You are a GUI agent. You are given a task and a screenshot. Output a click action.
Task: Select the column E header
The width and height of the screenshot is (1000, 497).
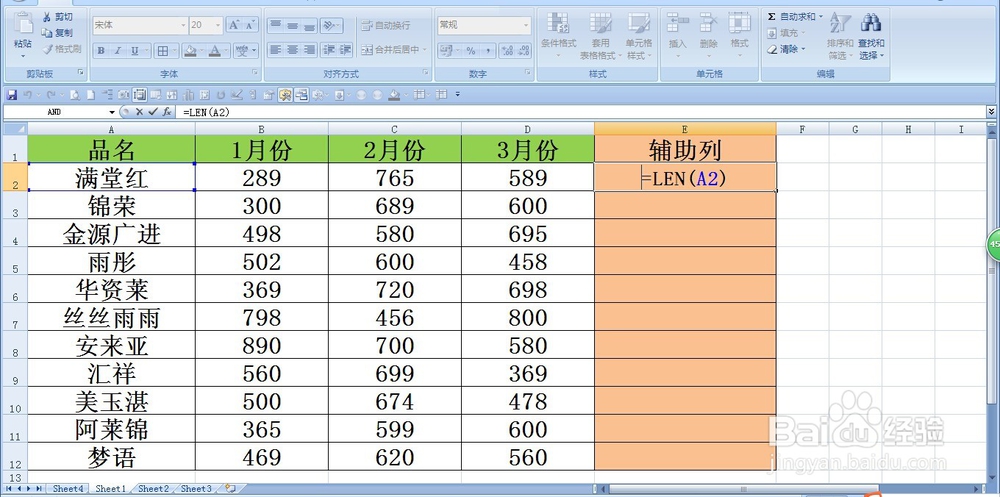(685, 129)
